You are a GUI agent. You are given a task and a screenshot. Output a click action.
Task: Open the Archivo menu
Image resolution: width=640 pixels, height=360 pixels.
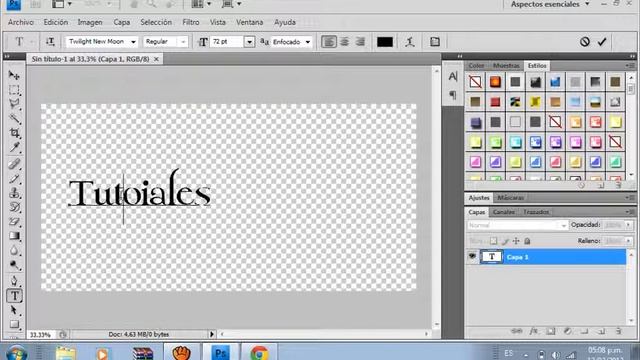coord(21,22)
